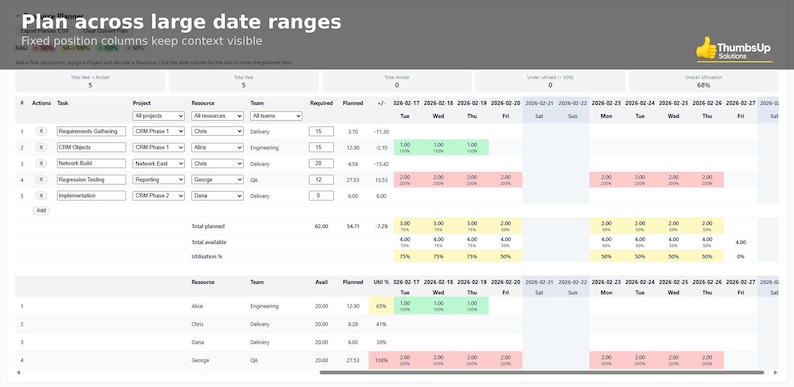
Task: Open project dropdown for CRM Objects task
Action: pos(158,147)
